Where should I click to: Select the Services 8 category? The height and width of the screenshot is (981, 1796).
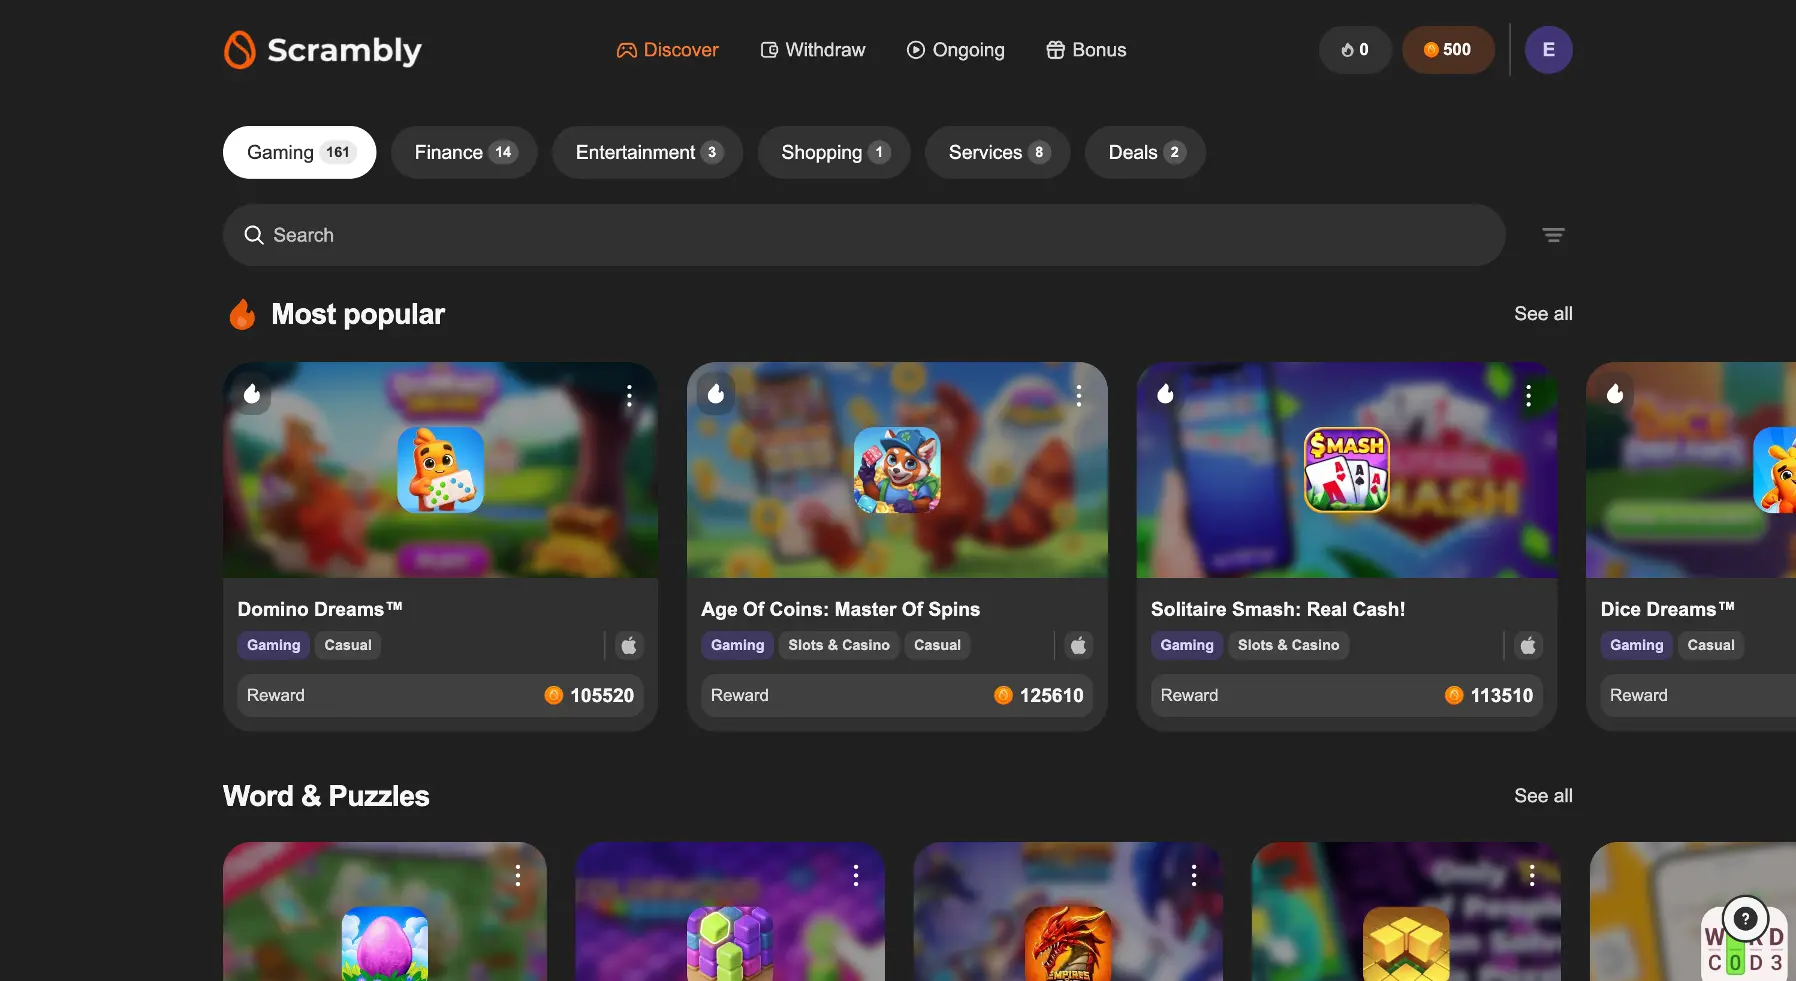tap(997, 152)
